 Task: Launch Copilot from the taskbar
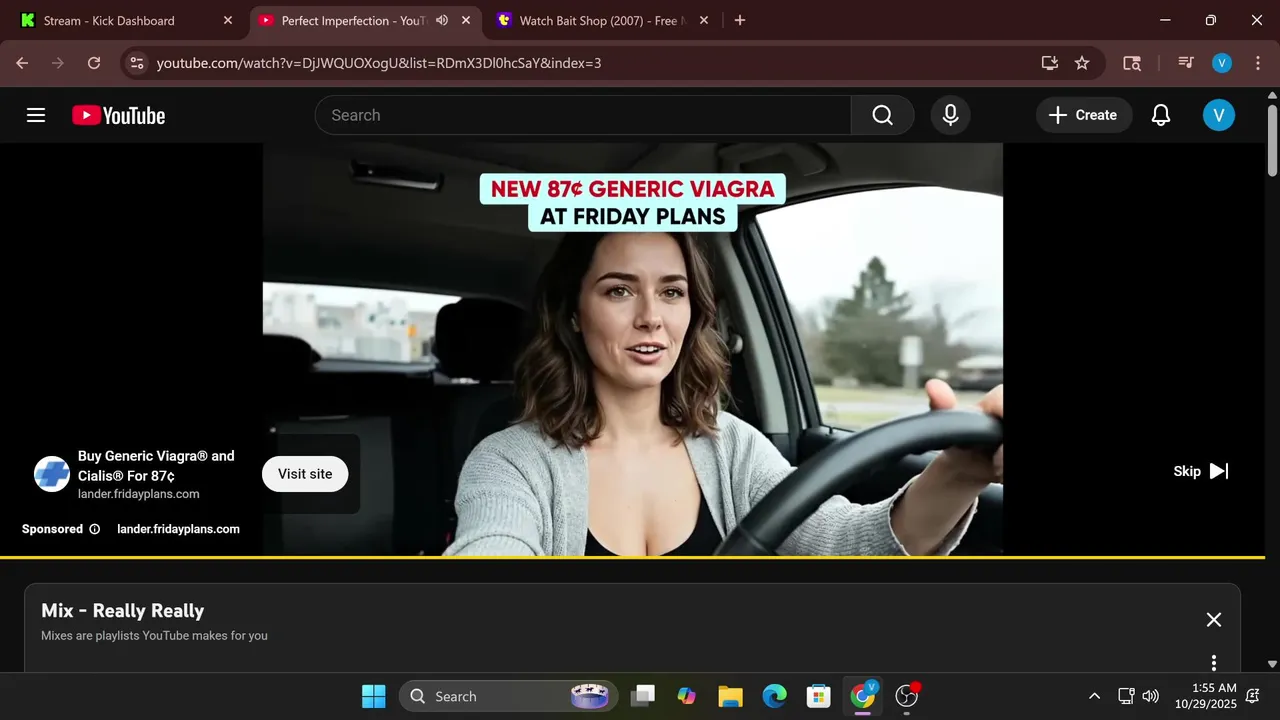686,696
